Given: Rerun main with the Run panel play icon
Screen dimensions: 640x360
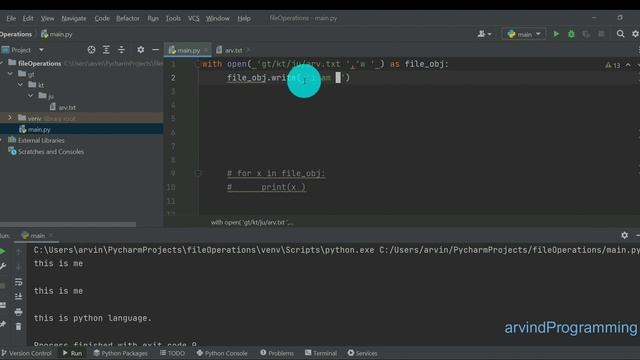Looking at the screenshot, I should [x=3, y=251].
